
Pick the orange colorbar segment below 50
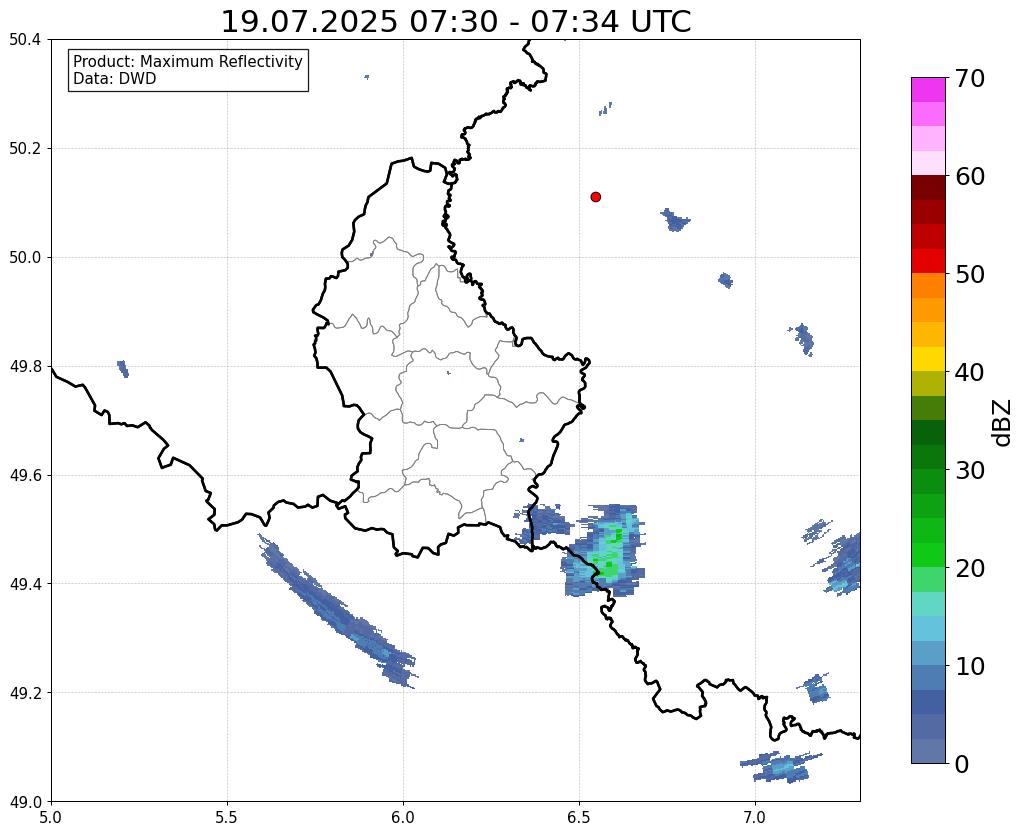(928, 285)
